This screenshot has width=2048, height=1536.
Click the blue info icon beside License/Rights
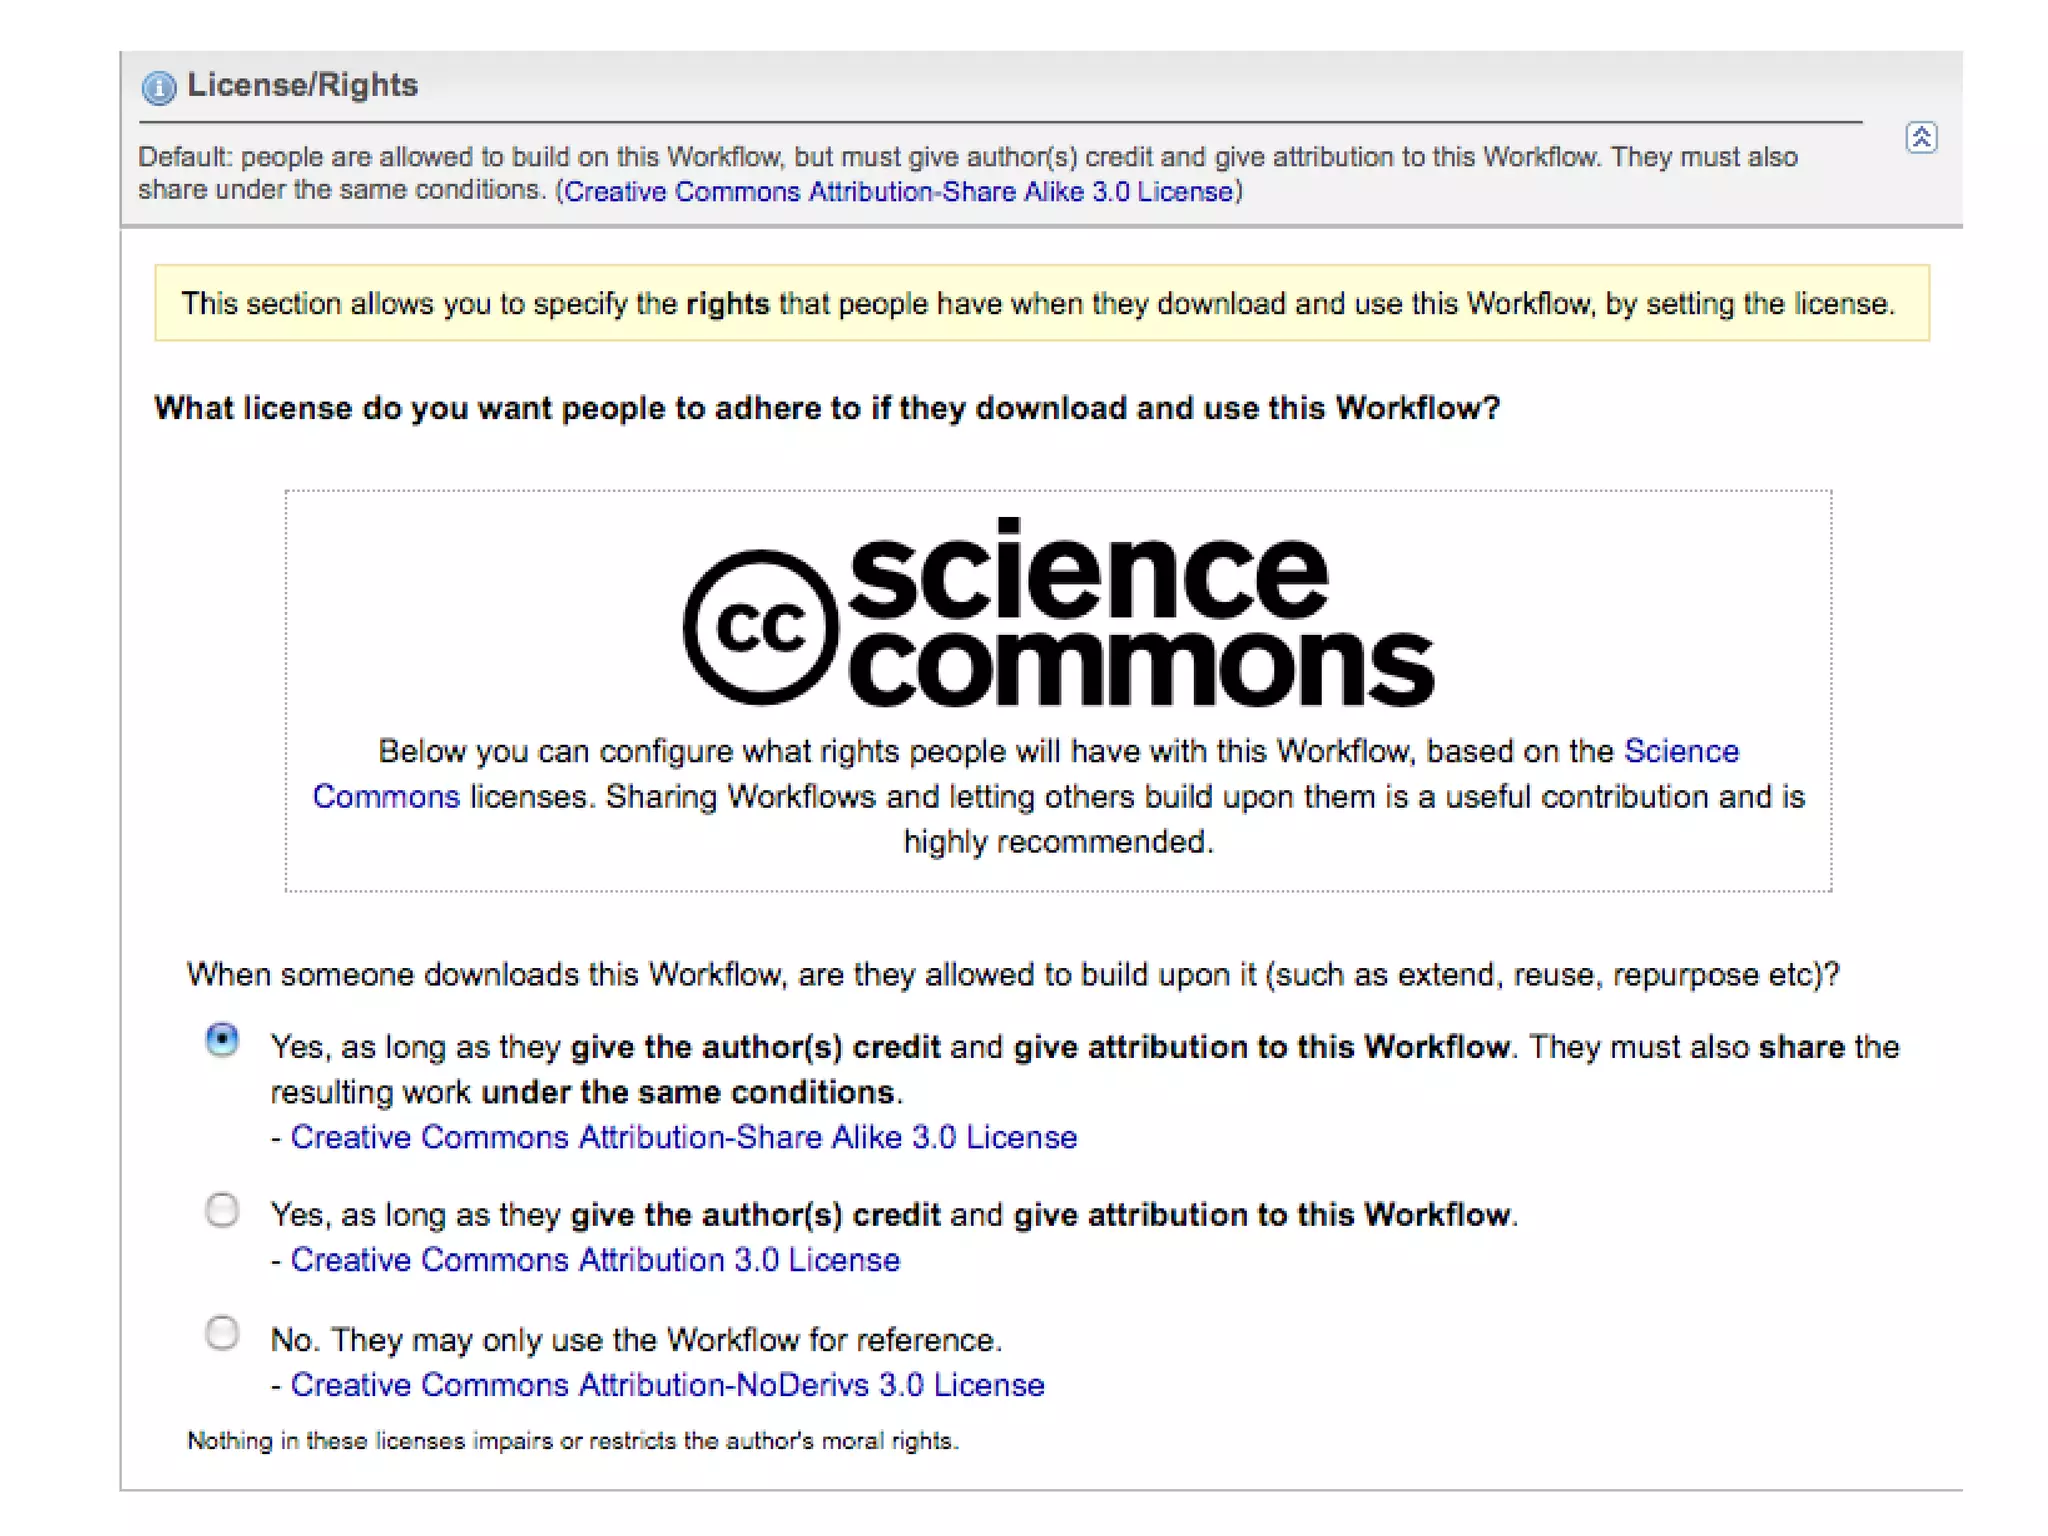(x=158, y=88)
